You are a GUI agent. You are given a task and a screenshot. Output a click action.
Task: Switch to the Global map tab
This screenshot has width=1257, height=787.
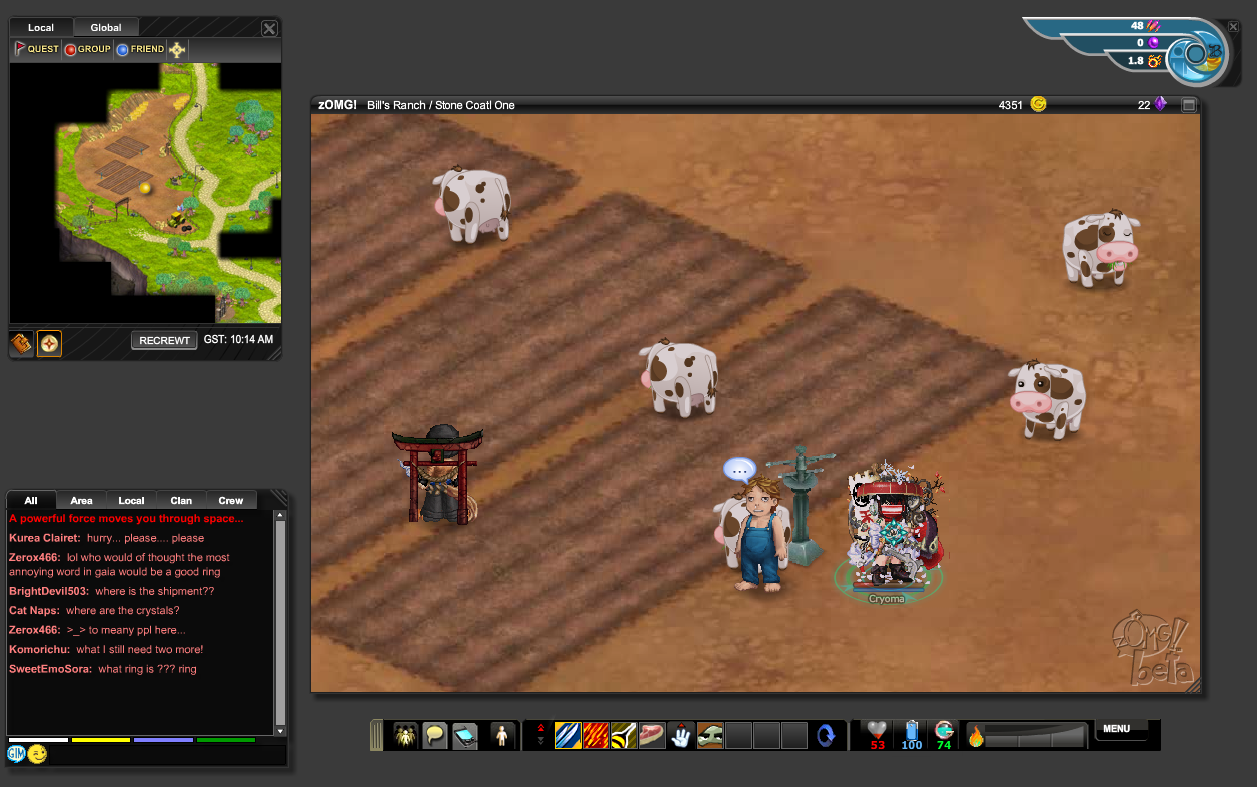click(106, 28)
